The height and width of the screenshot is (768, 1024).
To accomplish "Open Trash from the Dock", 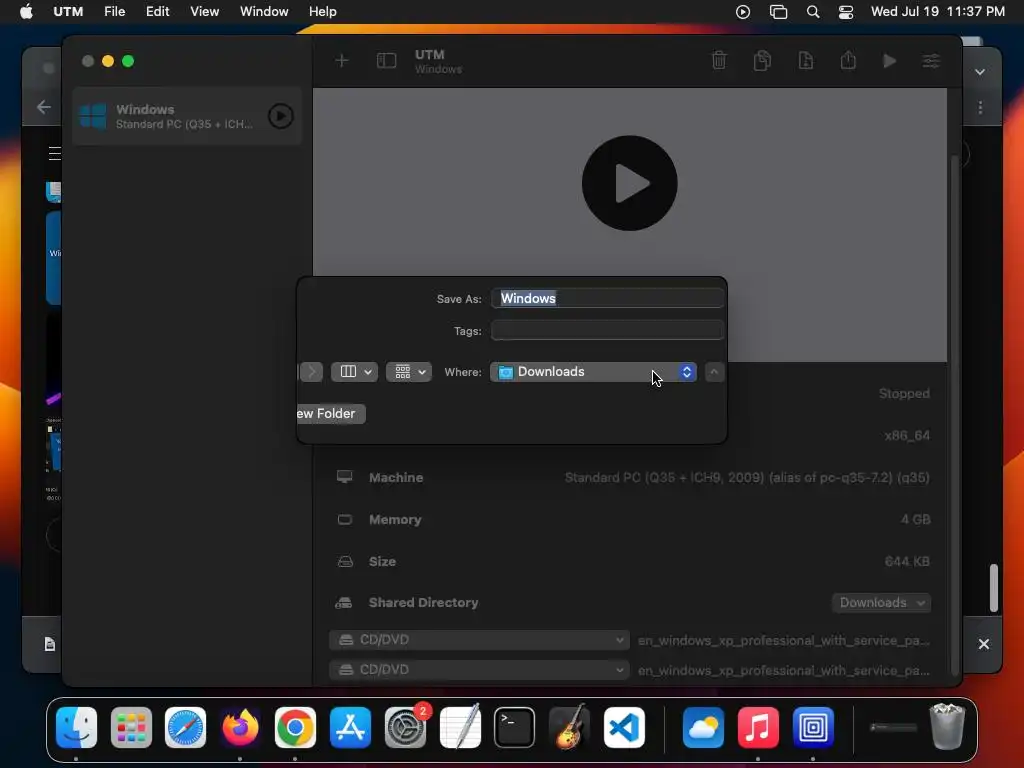I will tap(947, 727).
